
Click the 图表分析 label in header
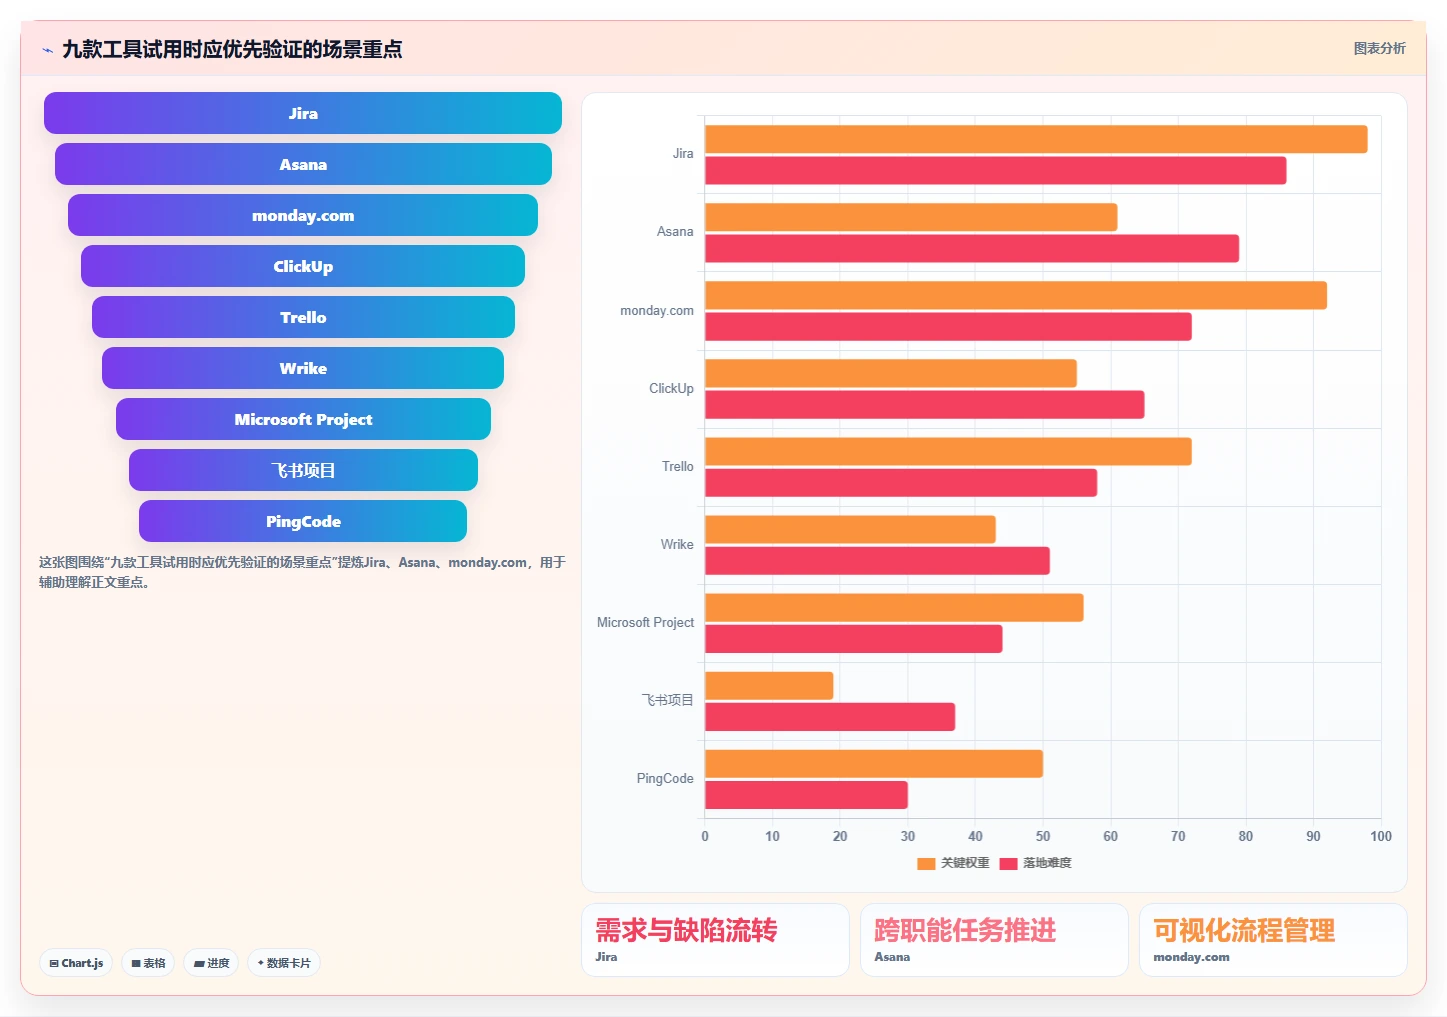point(1379,48)
